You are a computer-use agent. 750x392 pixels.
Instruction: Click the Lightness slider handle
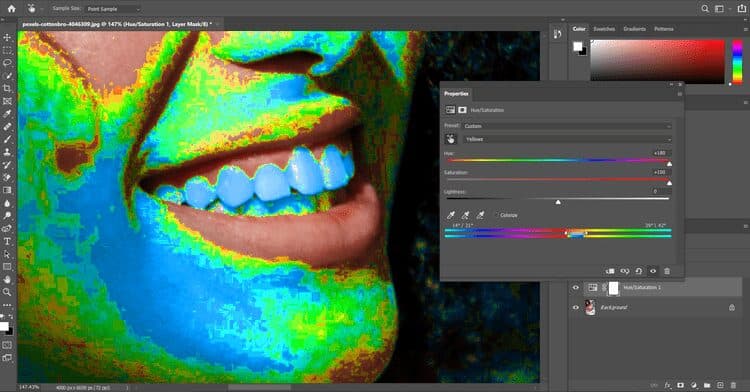tap(558, 202)
